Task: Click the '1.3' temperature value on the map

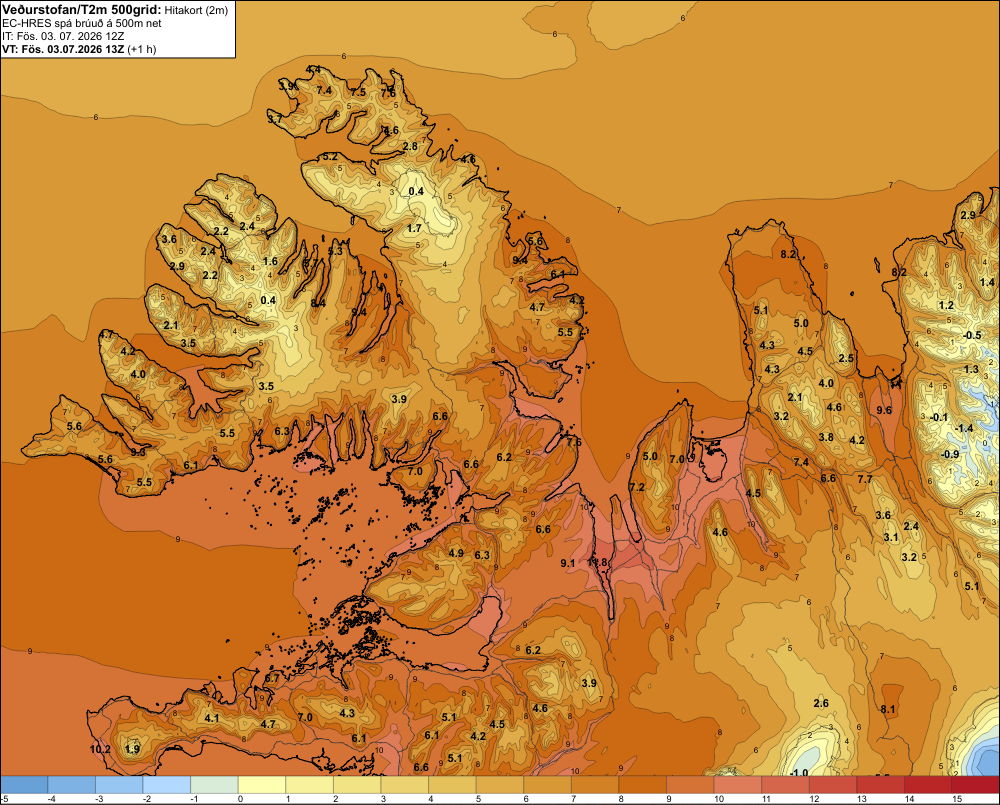Action: click(x=971, y=369)
